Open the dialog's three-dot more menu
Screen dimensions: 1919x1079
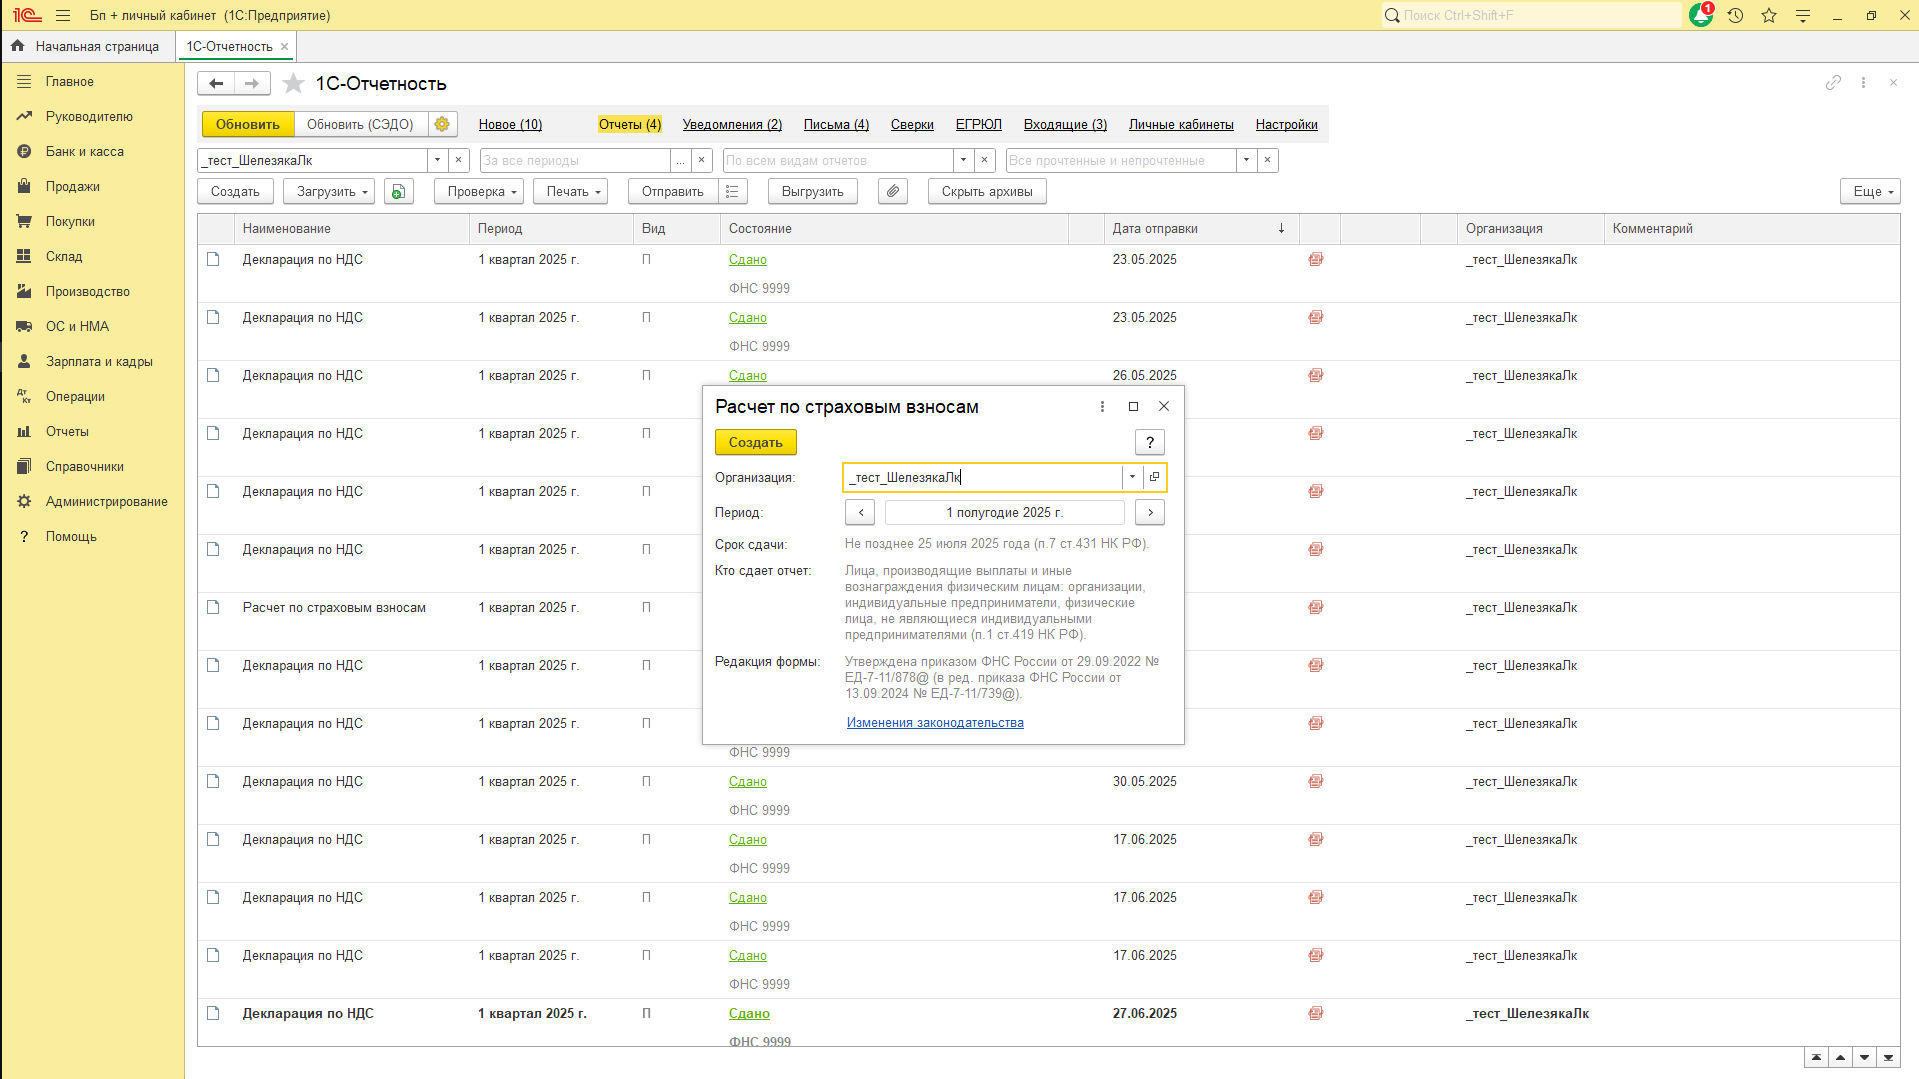(1102, 406)
